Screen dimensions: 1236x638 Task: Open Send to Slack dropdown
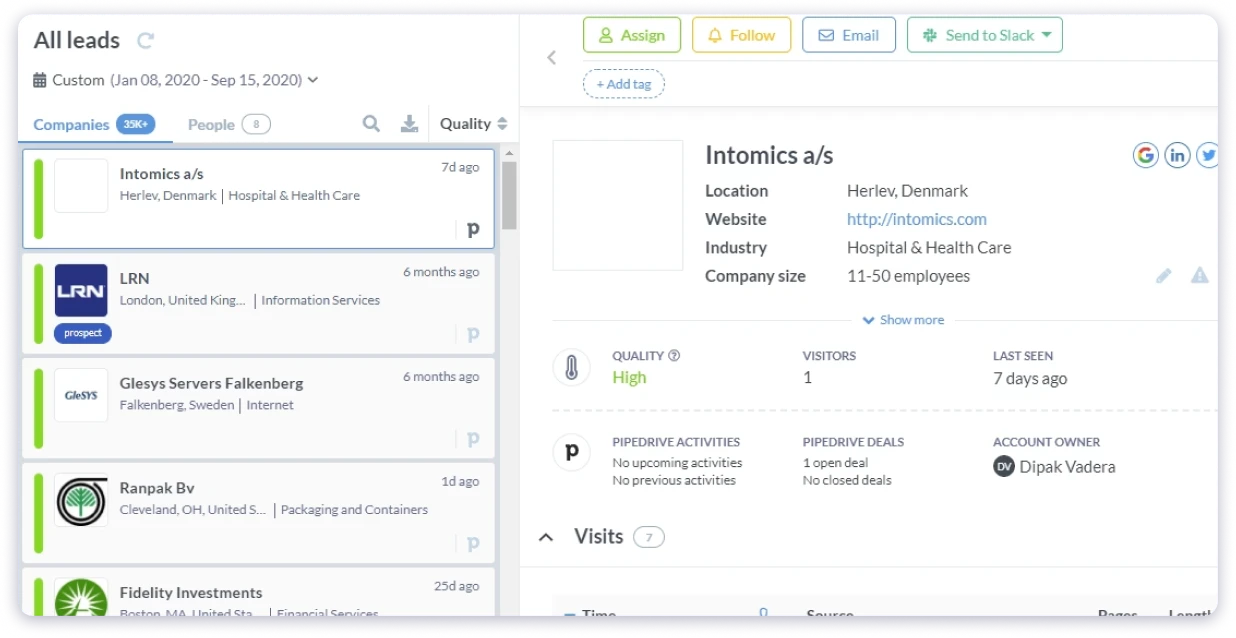tap(984, 35)
